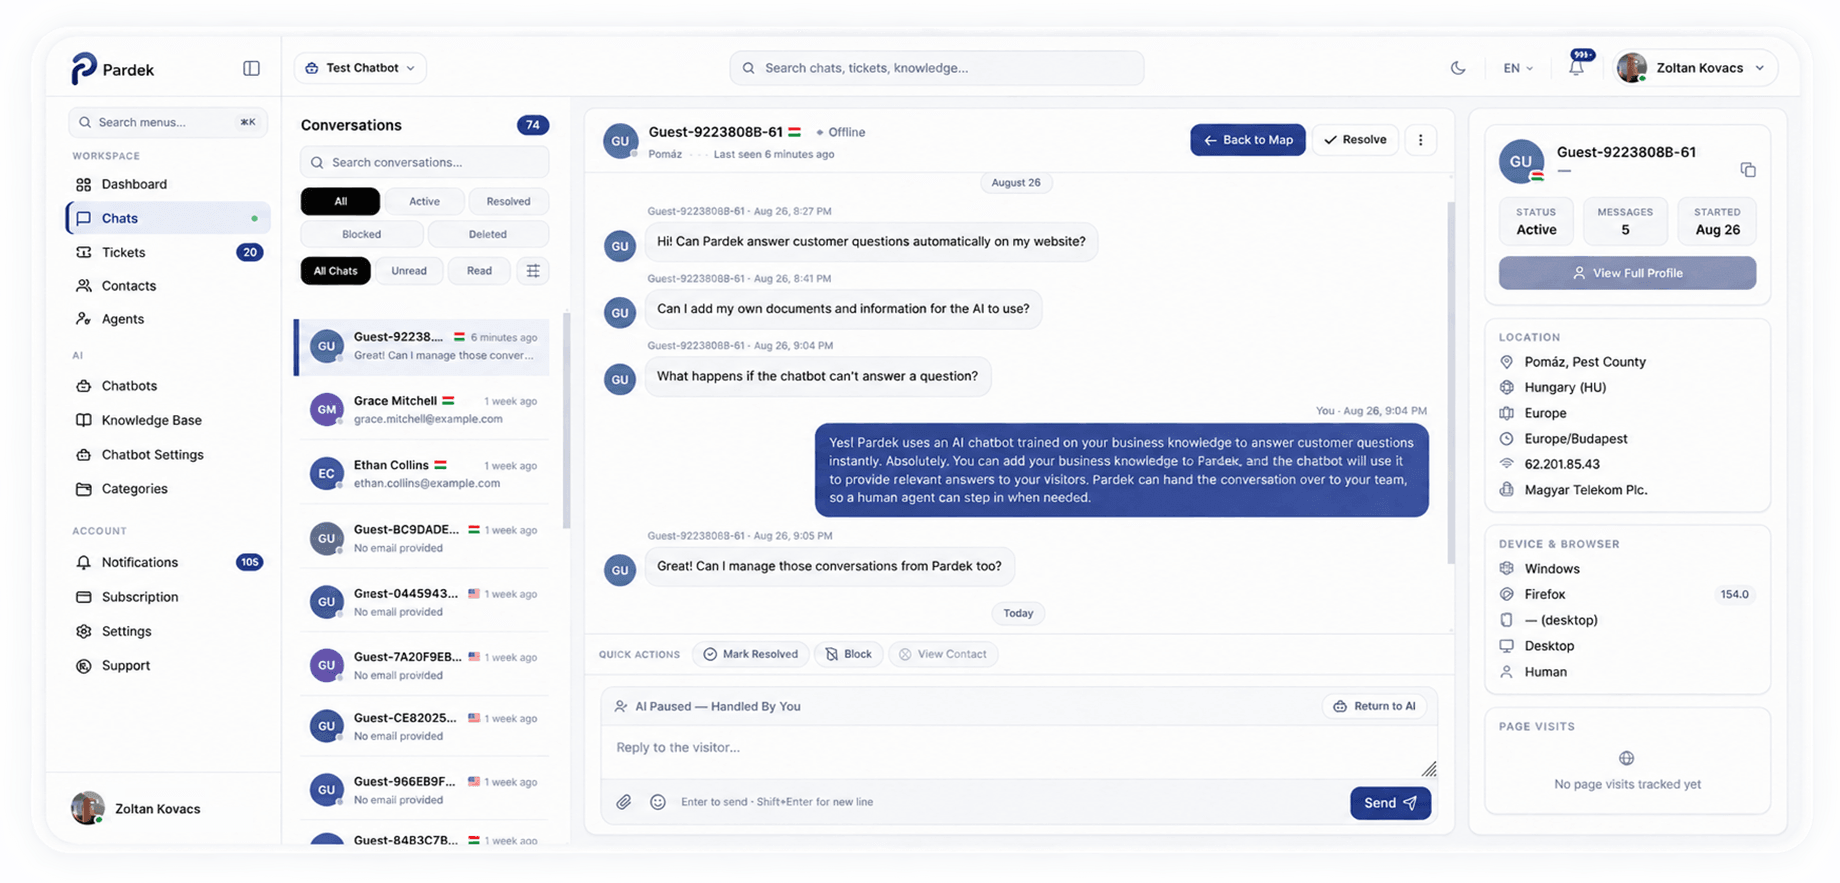Select the Blocked conversations filter
The image size is (1840, 883).
(x=361, y=234)
